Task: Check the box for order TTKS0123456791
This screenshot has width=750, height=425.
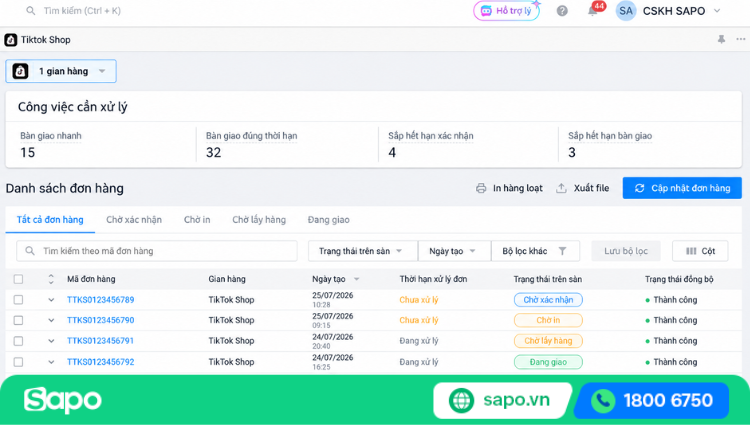Action: [x=18, y=341]
